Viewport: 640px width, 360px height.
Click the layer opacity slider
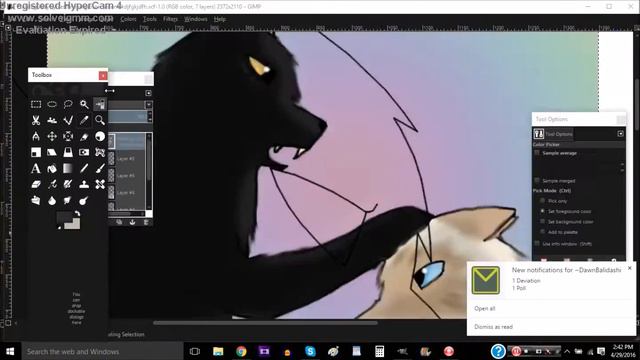pyautogui.click(x=127, y=117)
